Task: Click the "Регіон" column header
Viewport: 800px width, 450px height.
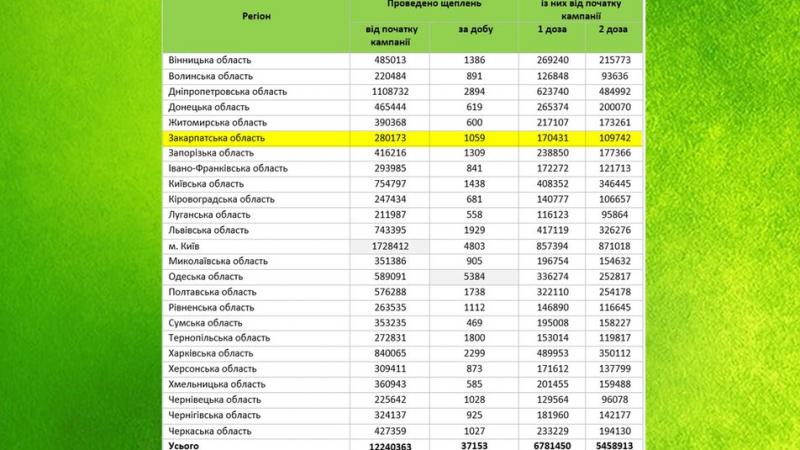Action: 255,17
